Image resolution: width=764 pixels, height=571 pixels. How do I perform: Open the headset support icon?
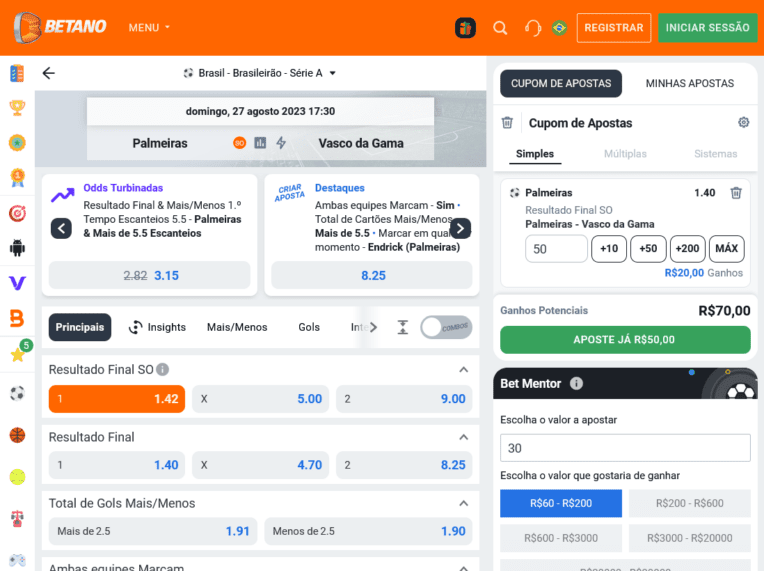(x=533, y=28)
